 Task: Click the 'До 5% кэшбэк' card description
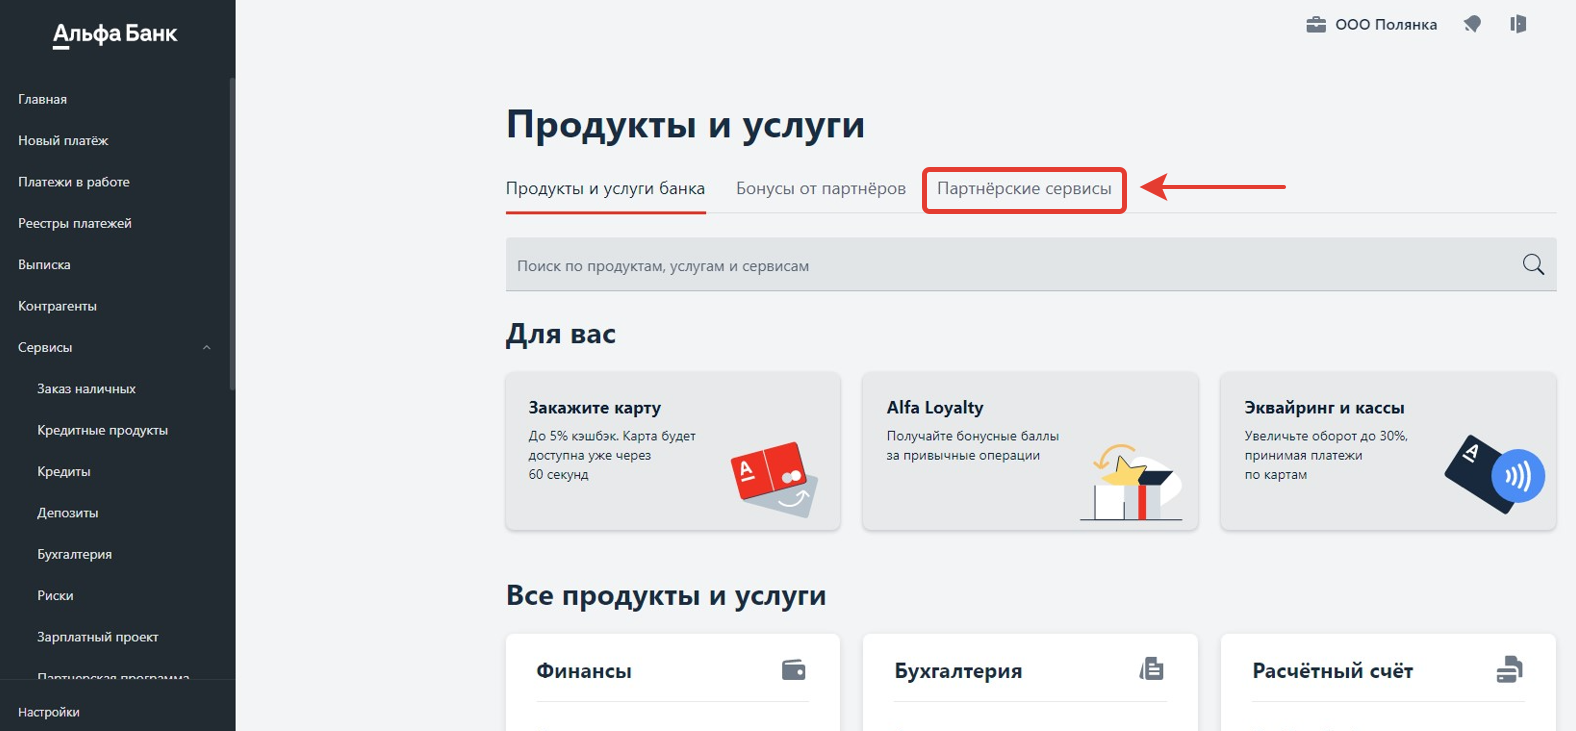pos(612,455)
